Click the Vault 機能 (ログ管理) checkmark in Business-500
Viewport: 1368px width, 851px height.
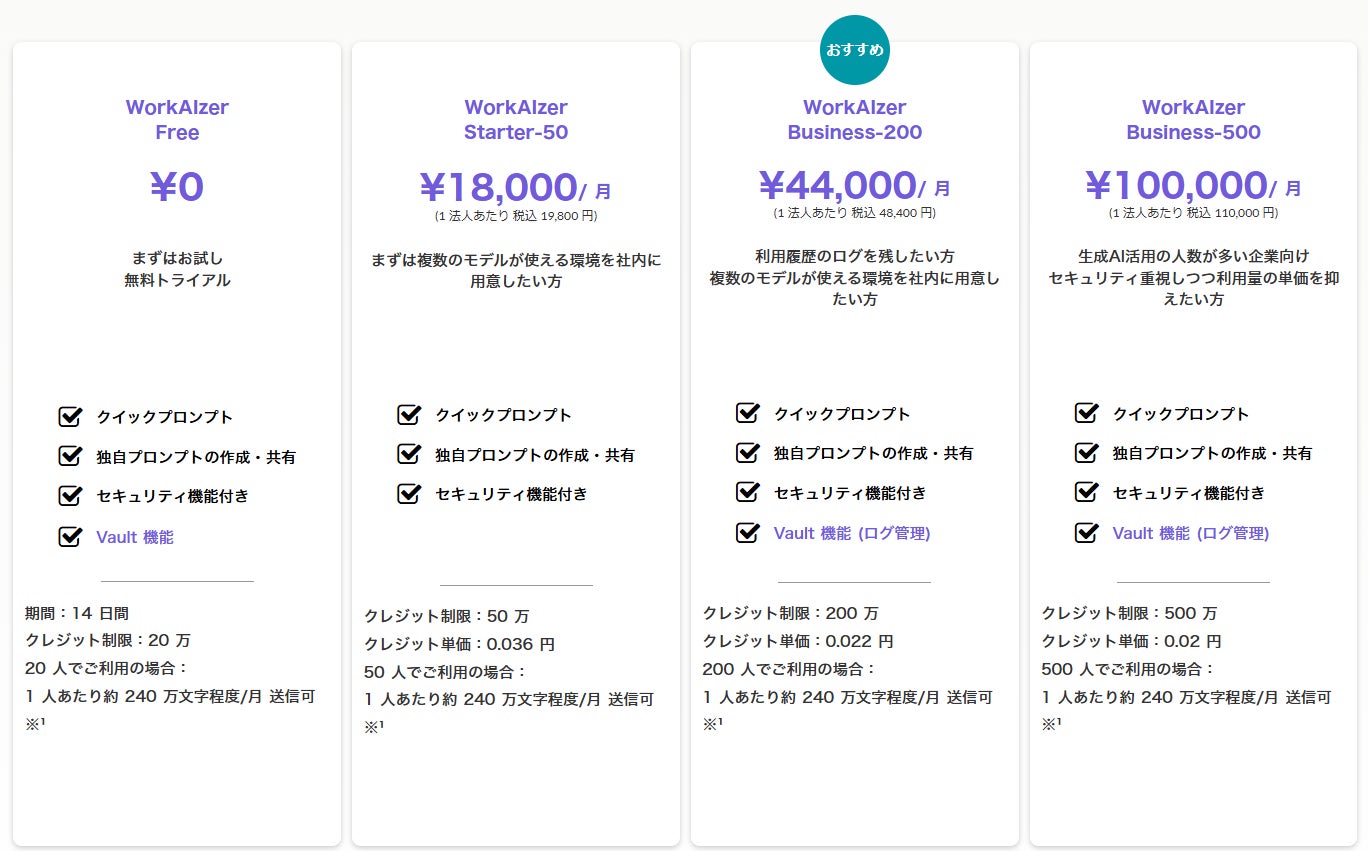point(1086,533)
